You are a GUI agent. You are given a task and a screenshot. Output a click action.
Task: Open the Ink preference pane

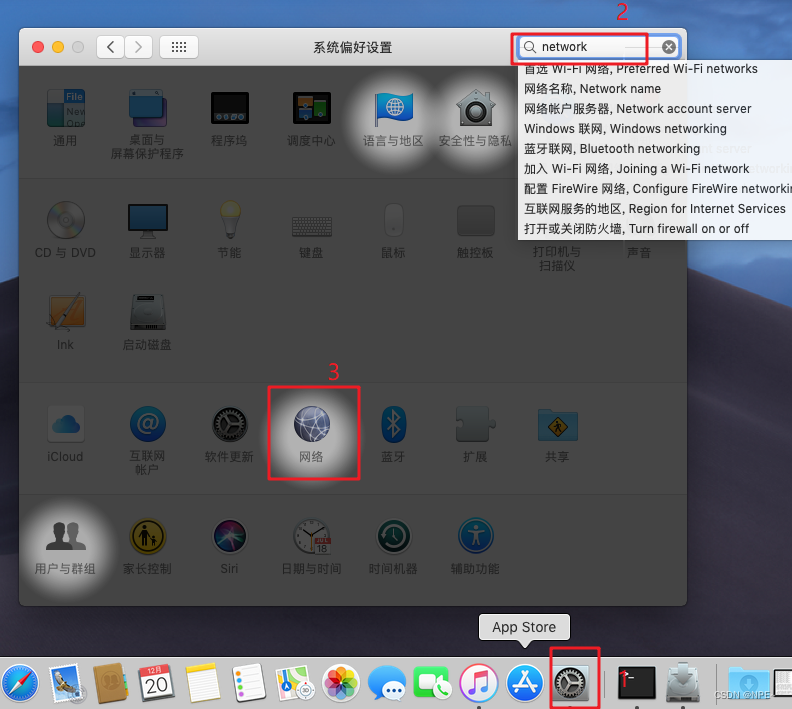click(x=66, y=321)
